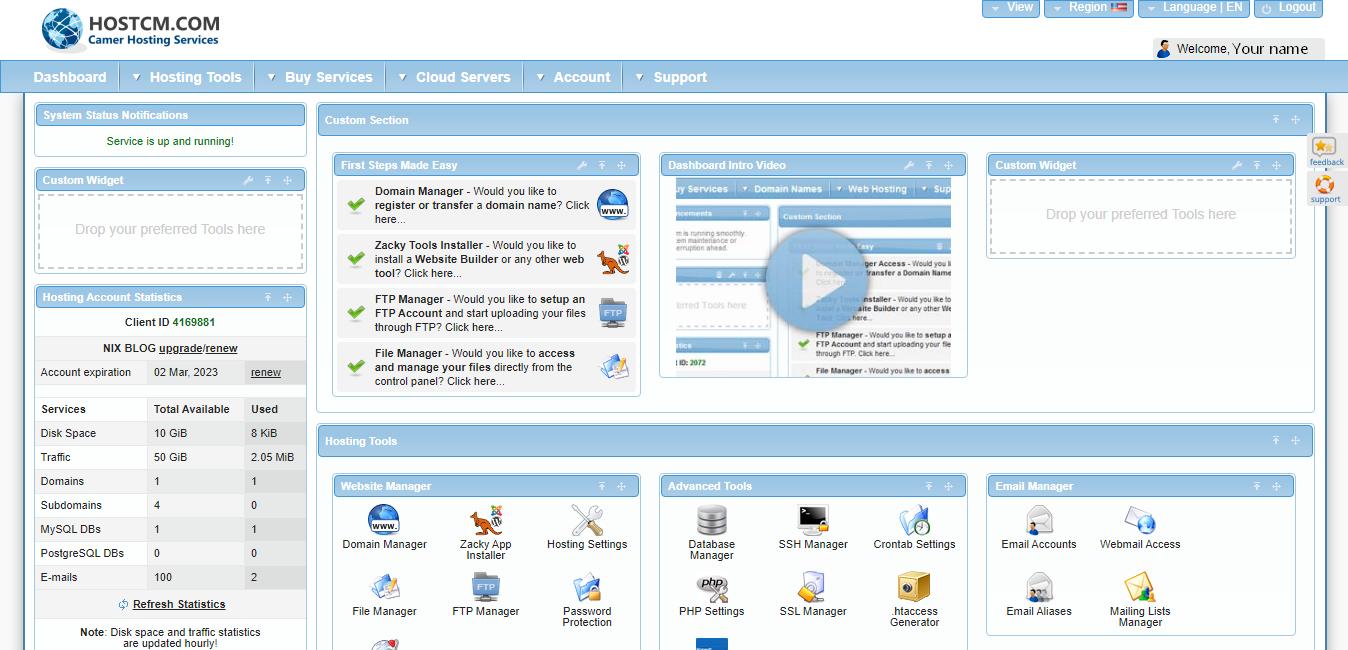
Task: Collapse the Advanced Tools widget
Action: 929,487
